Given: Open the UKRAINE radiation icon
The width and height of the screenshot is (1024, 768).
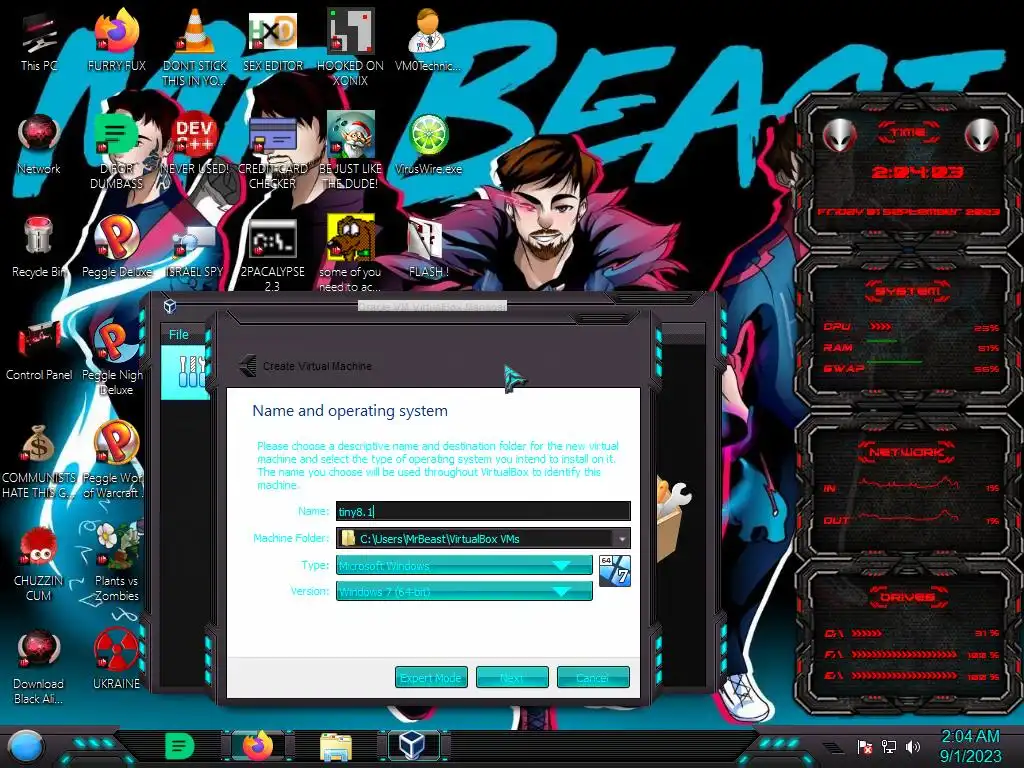Looking at the screenshot, I should [117, 660].
